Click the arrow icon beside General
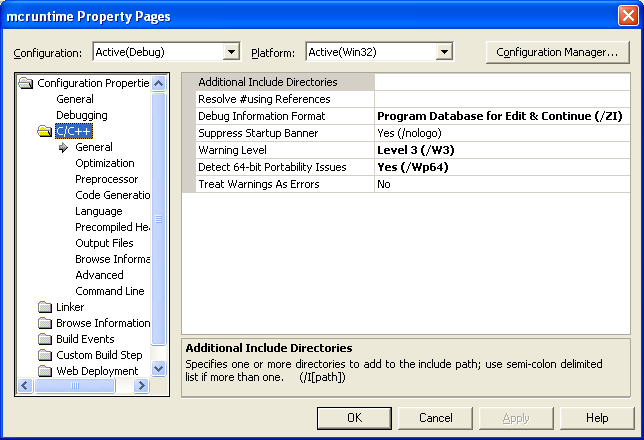Viewport: 644px width, 440px height. (x=63, y=147)
